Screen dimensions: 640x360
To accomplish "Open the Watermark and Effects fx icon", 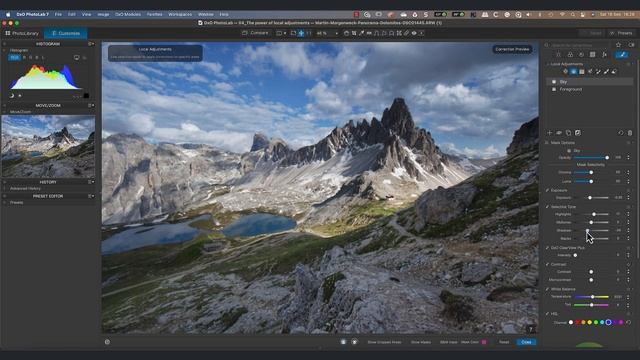I will point(604,54).
